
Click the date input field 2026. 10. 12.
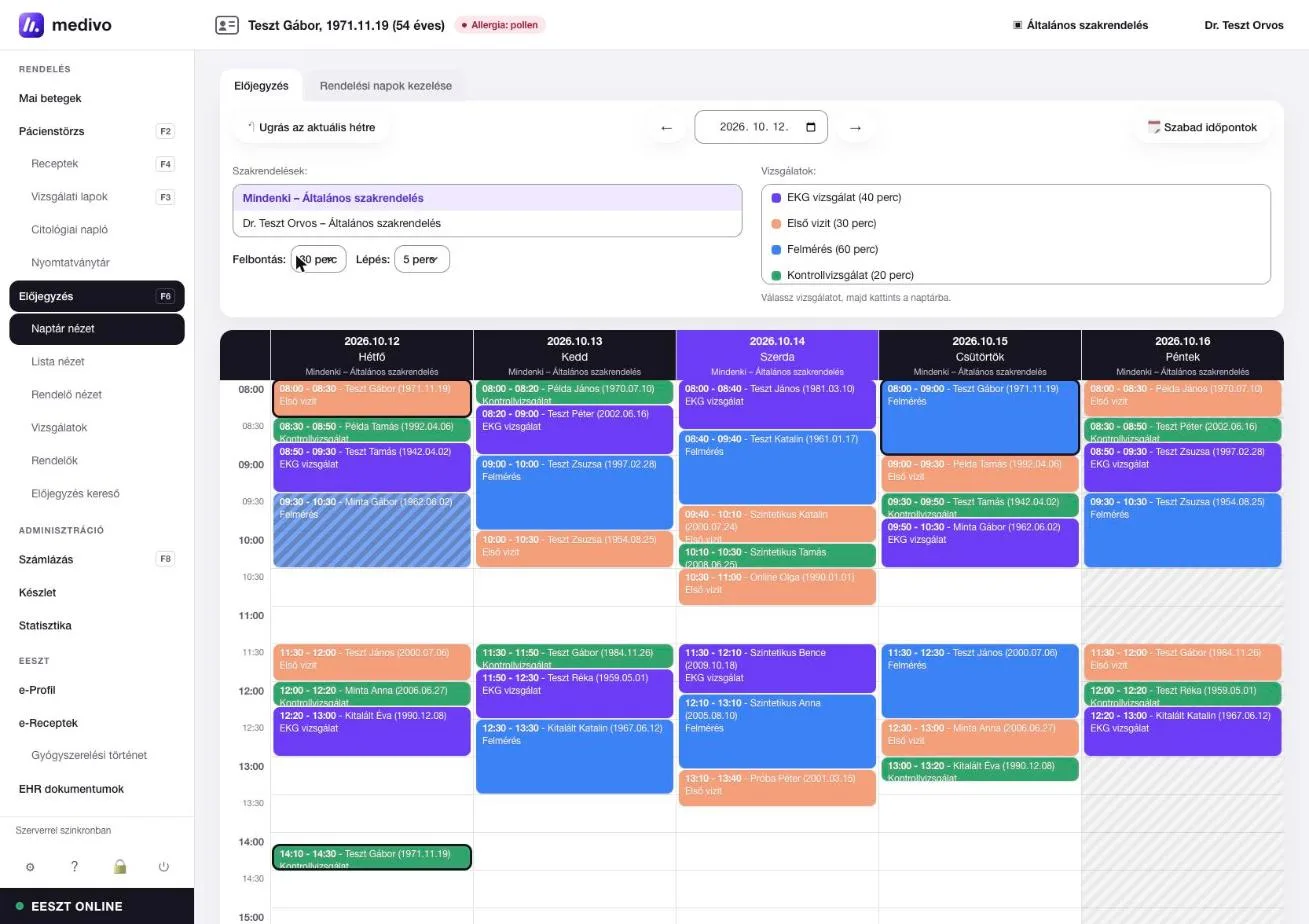(761, 127)
